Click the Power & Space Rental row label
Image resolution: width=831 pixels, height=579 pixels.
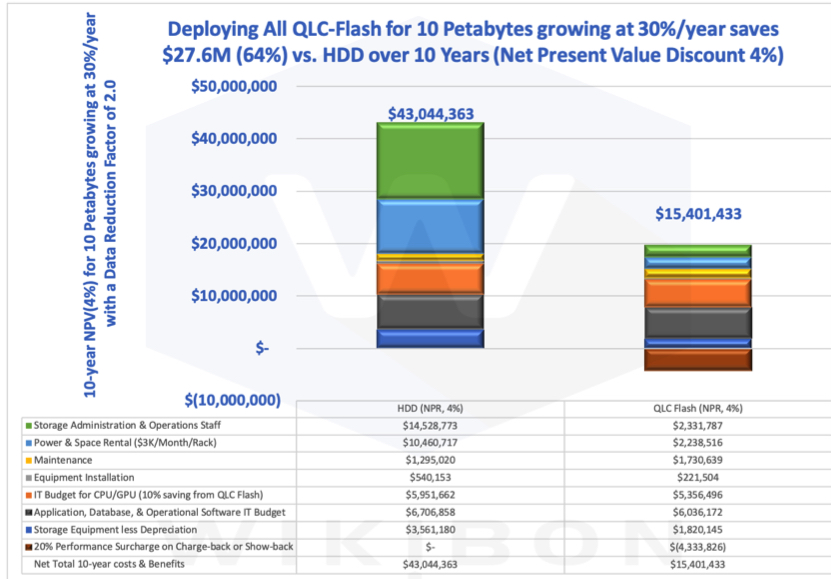click(125, 443)
